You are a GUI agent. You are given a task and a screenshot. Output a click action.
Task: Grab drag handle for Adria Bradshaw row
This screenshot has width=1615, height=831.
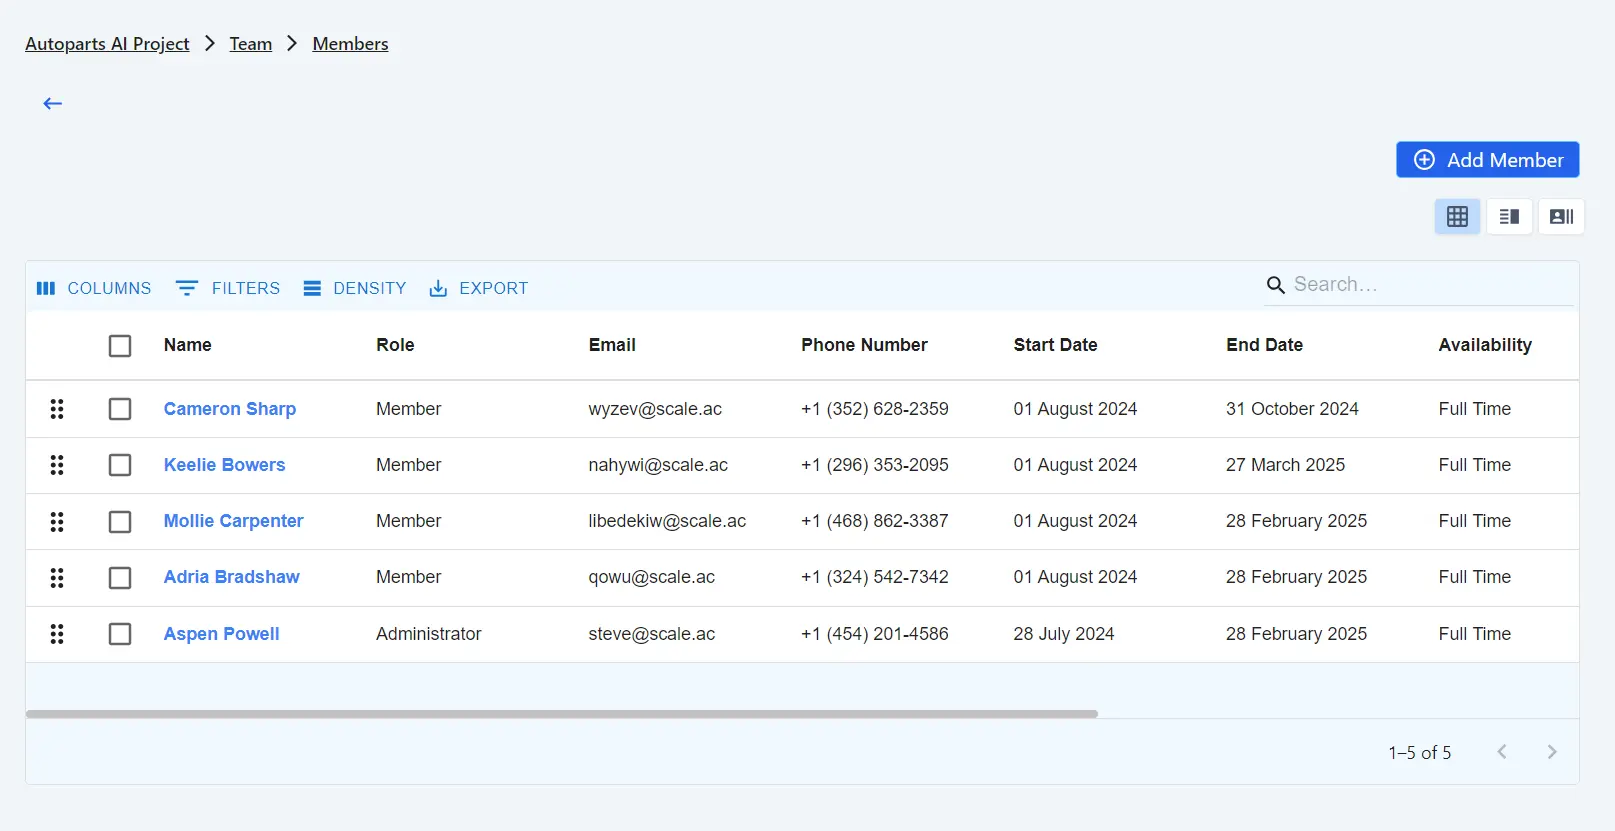[57, 577]
